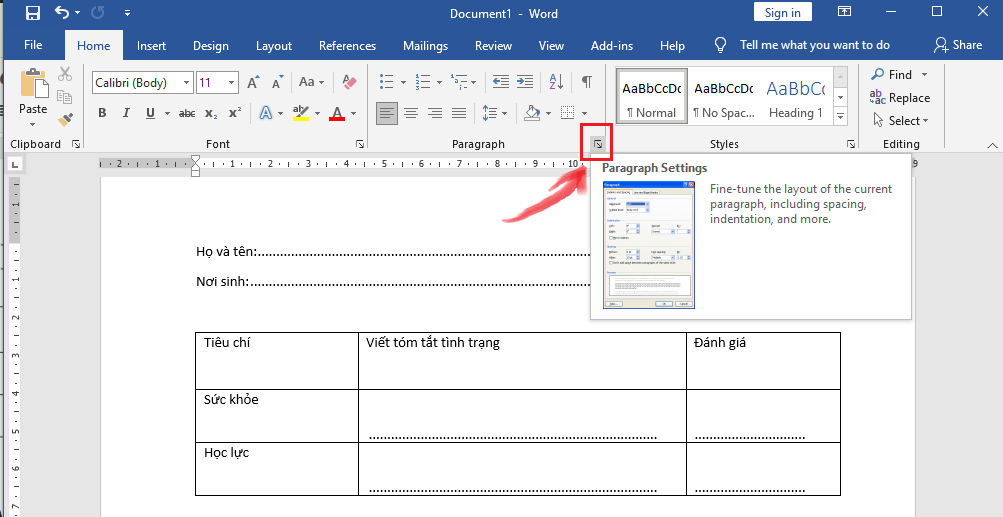
Task: Click the Replace button in Editing group
Action: (900, 98)
